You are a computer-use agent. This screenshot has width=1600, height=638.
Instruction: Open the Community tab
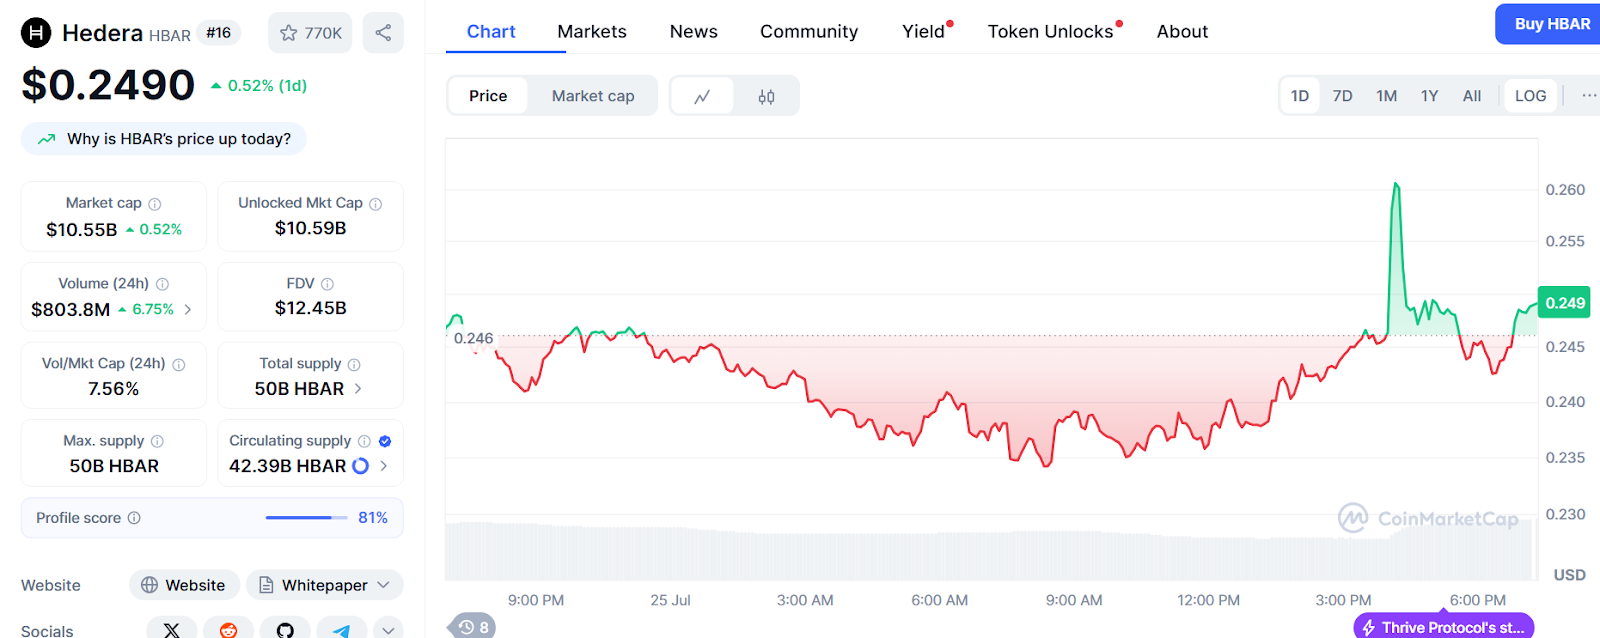point(809,31)
